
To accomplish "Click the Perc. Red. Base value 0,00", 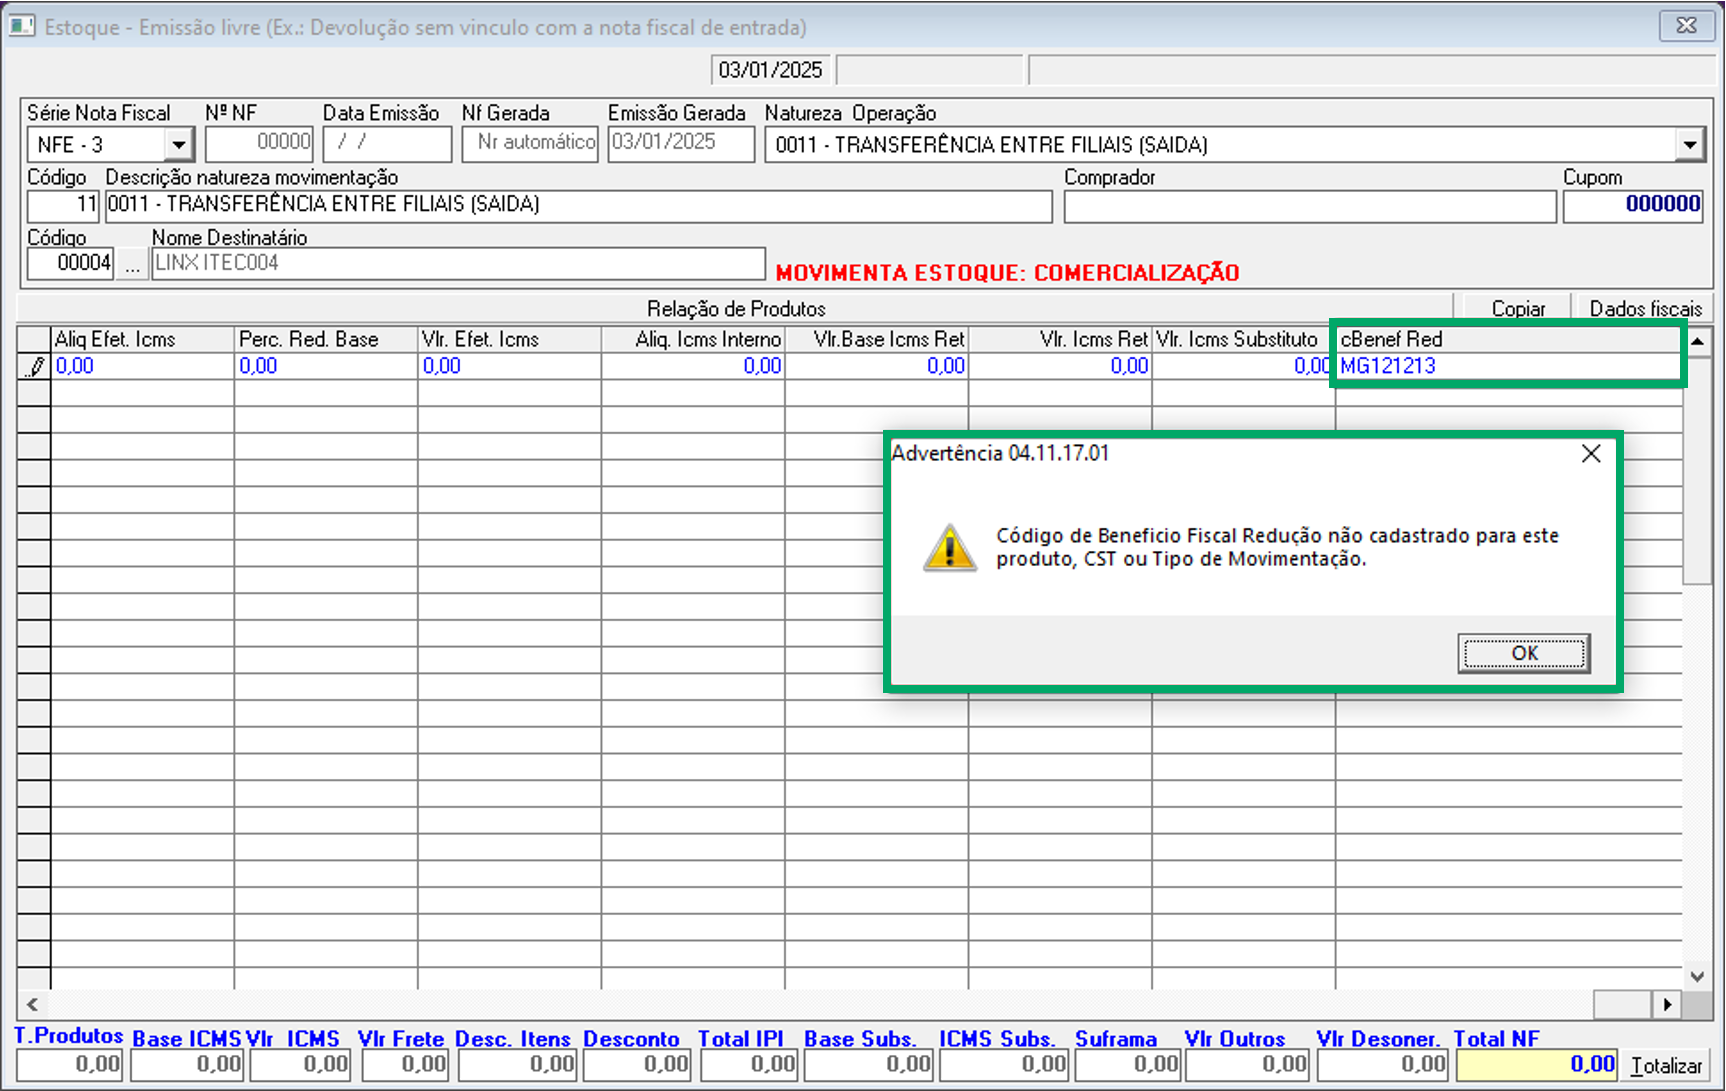I will click(x=326, y=366).
